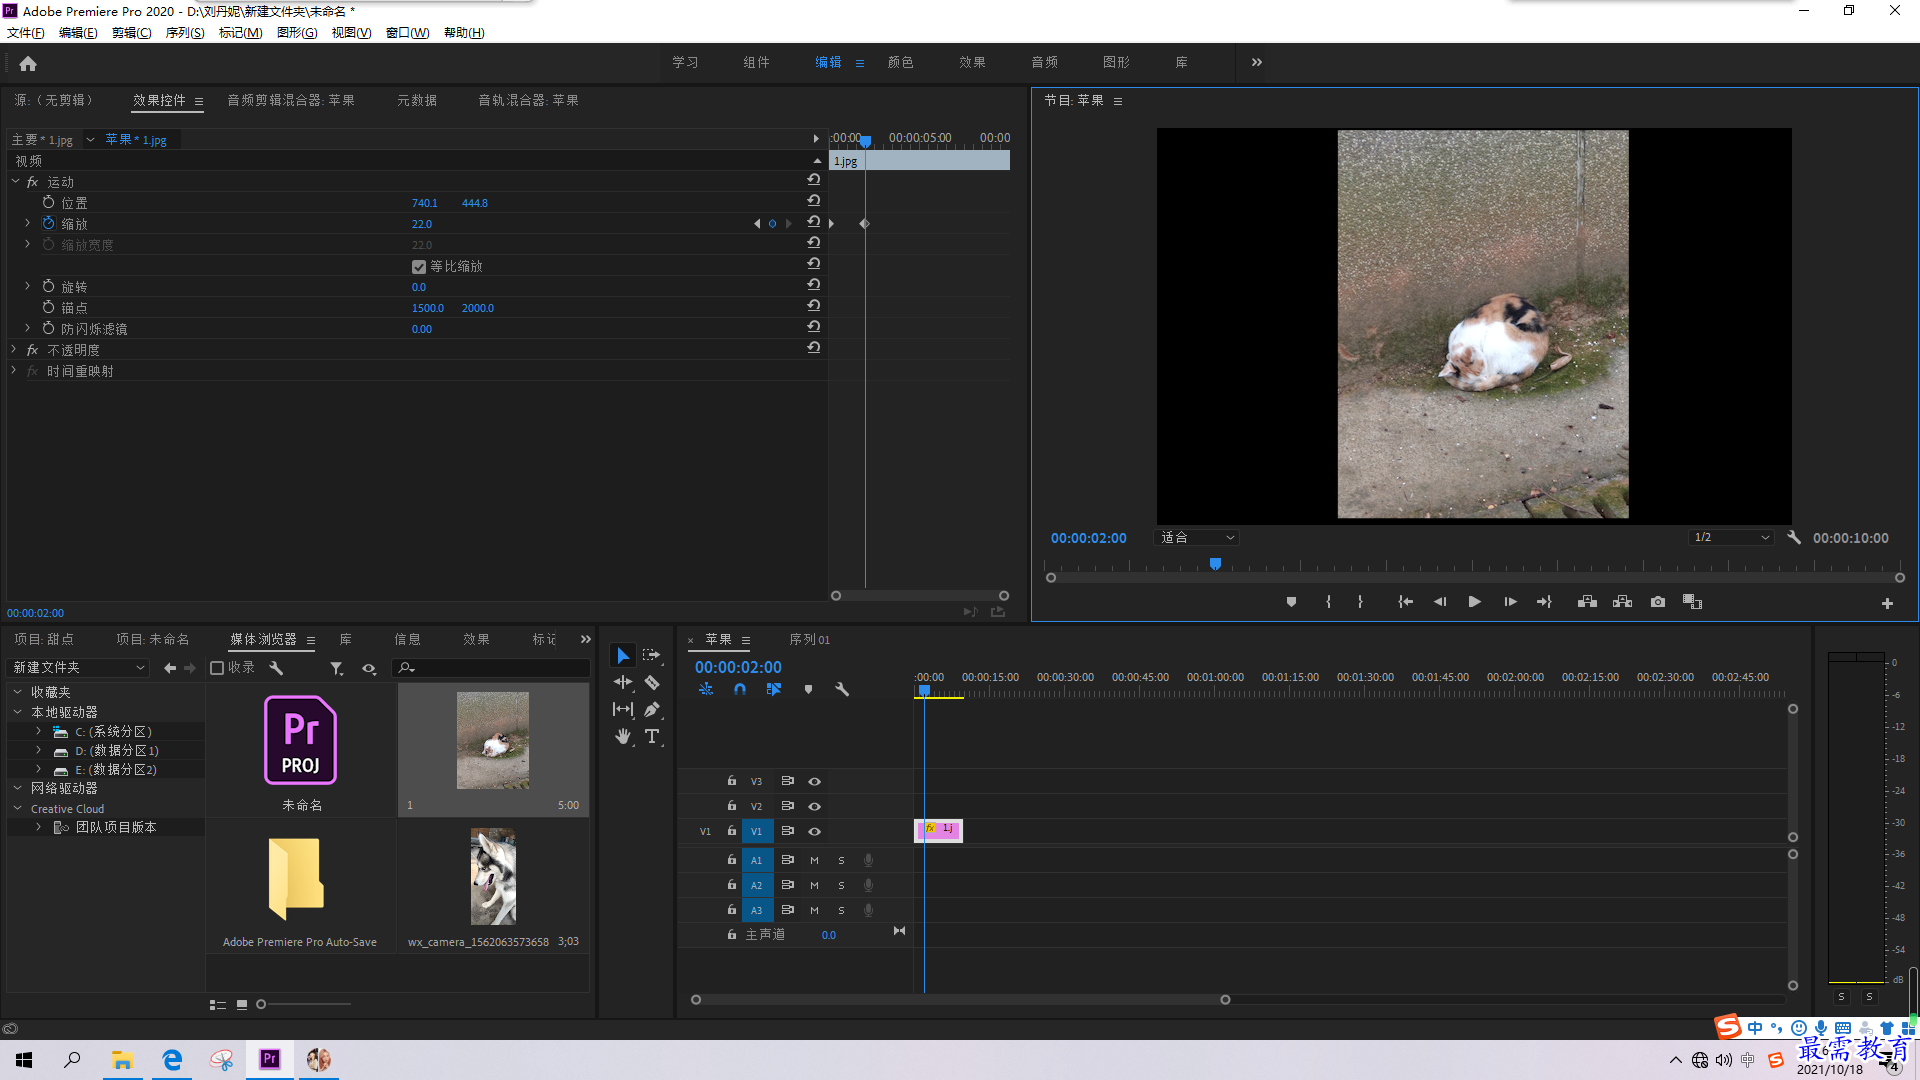This screenshot has height=1080, width=1920.
Task: Select the Ripple Edit tool
Action: click(x=623, y=682)
